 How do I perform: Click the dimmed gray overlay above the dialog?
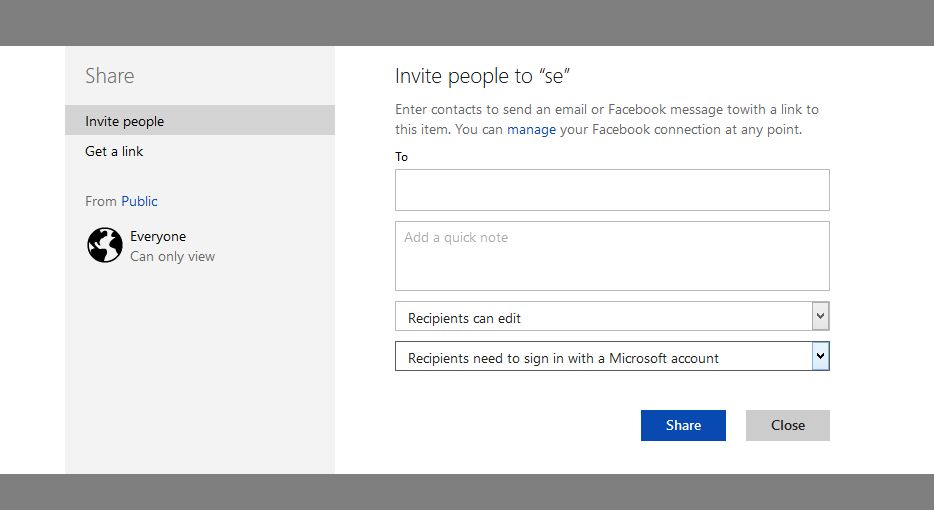(x=467, y=22)
